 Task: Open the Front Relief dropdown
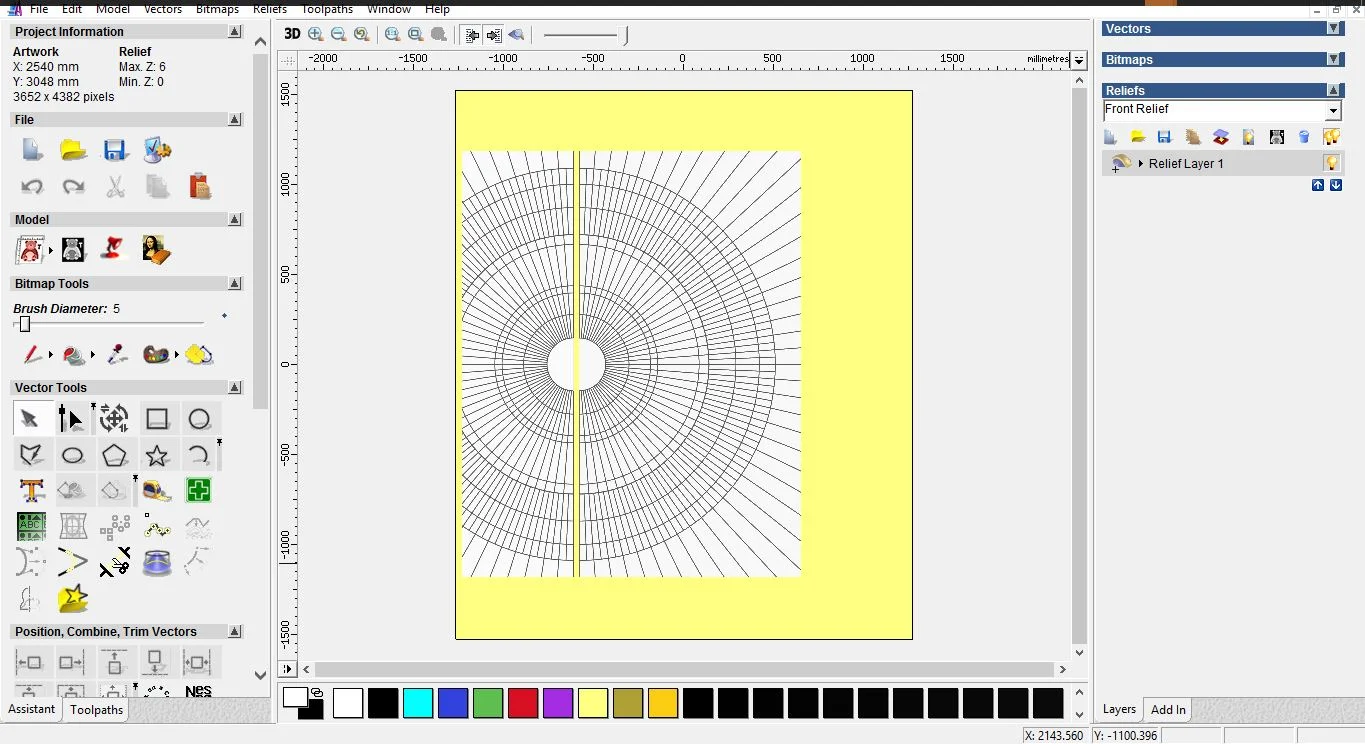1333,111
